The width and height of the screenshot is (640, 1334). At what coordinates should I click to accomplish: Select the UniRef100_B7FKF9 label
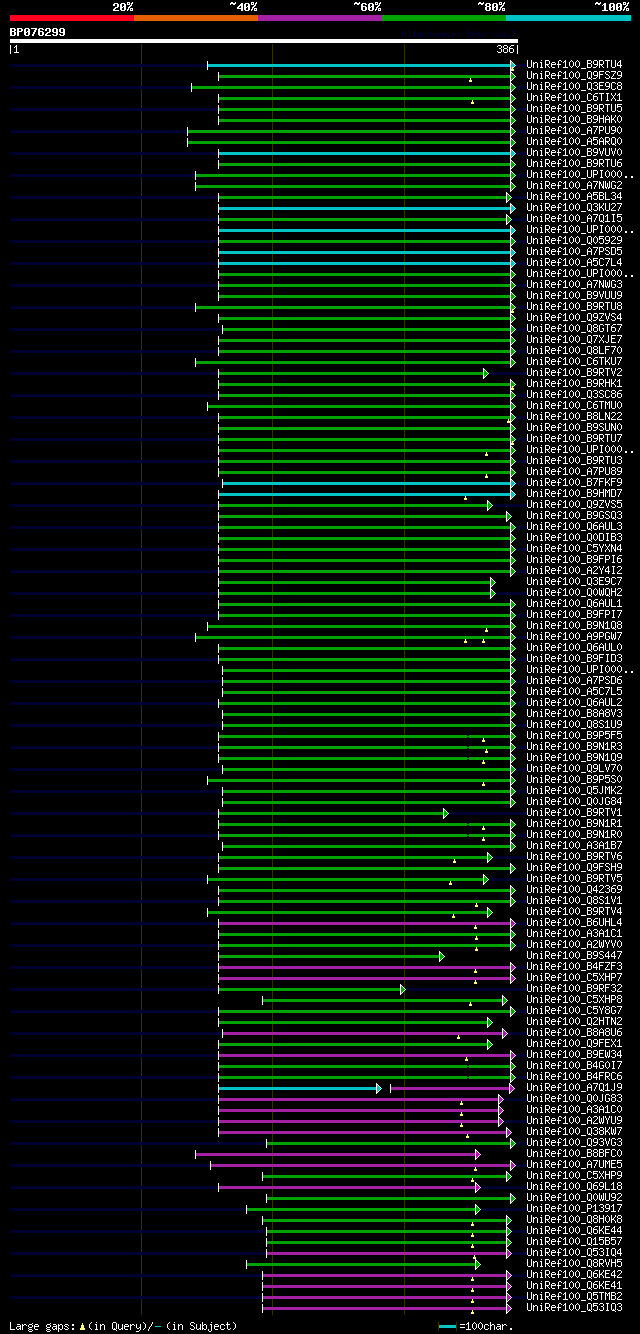coord(574,483)
